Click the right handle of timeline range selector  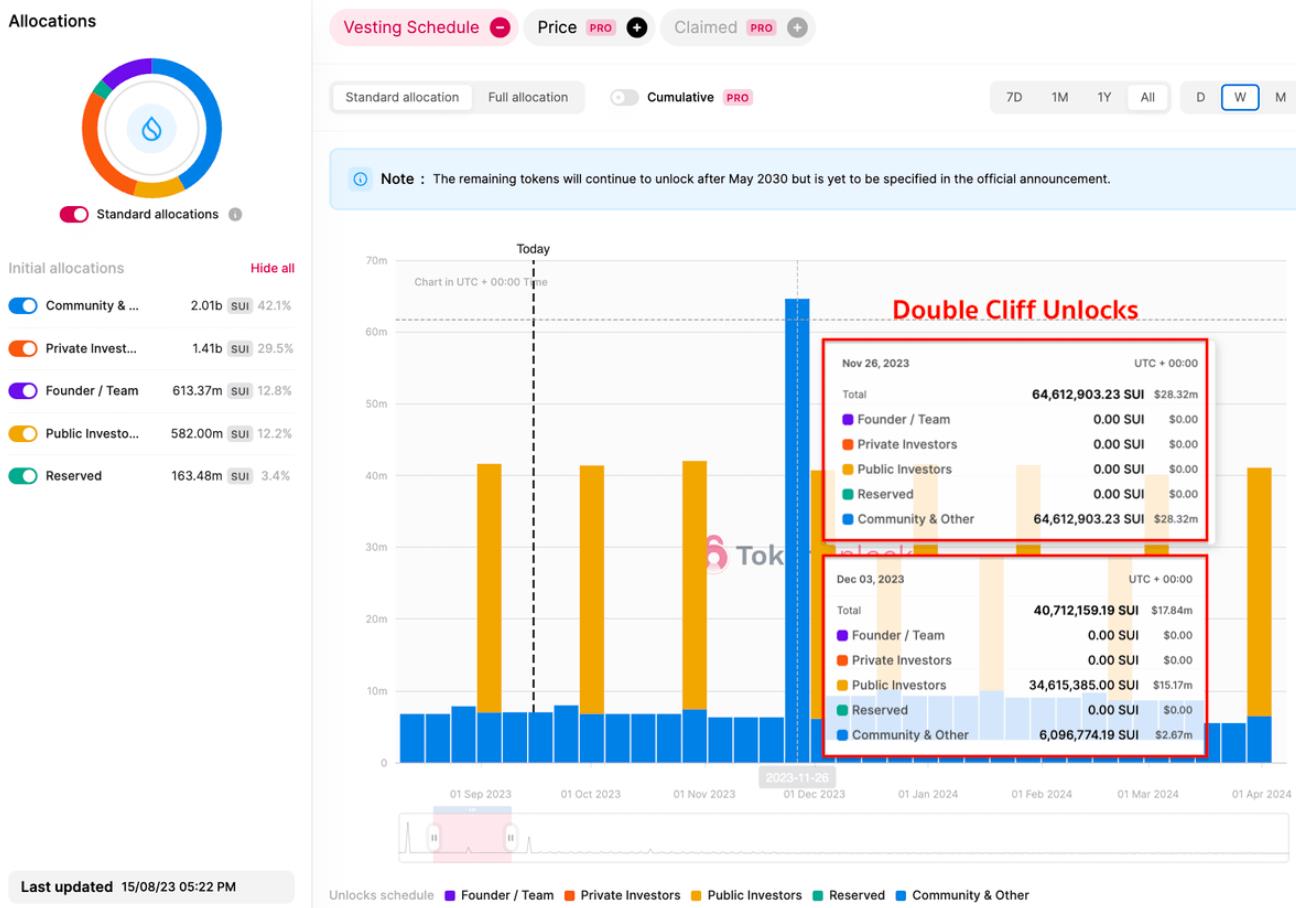[x=511, y=837]
